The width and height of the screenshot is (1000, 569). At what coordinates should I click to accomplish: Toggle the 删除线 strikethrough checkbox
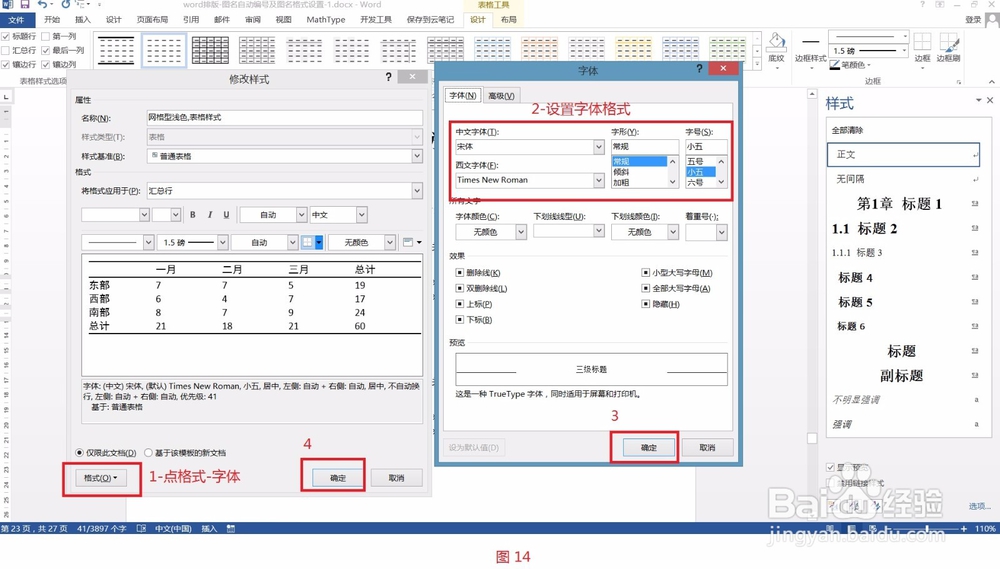click(460, 272)
